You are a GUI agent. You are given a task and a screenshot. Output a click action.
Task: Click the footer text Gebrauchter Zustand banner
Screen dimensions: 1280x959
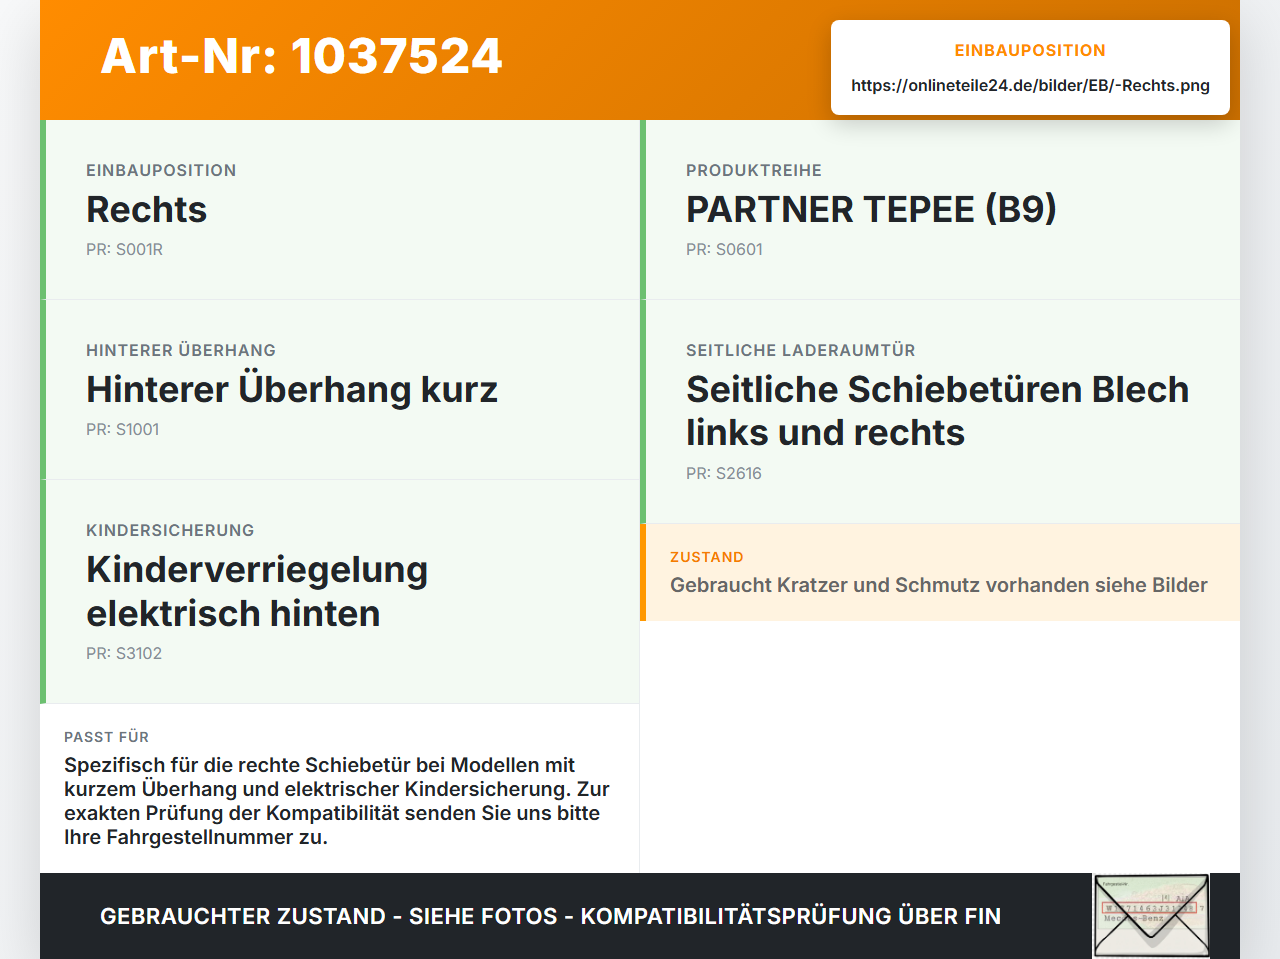pos(550,916)
